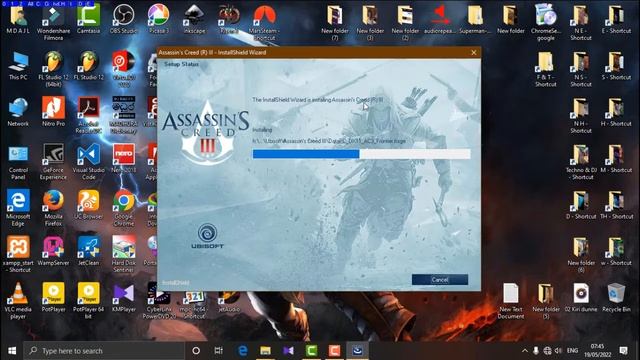This screenshot has height=360, width=640.
Task: Launch GeForce Experience shortcut
Action: [53, 162]
